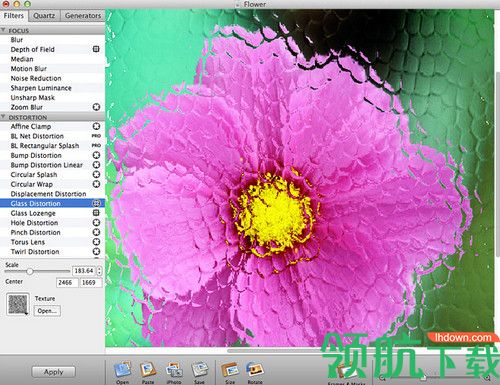Screen dimensions: 500x385
Task: Click the Rotate toolbar icon
Action: (255, 370)
